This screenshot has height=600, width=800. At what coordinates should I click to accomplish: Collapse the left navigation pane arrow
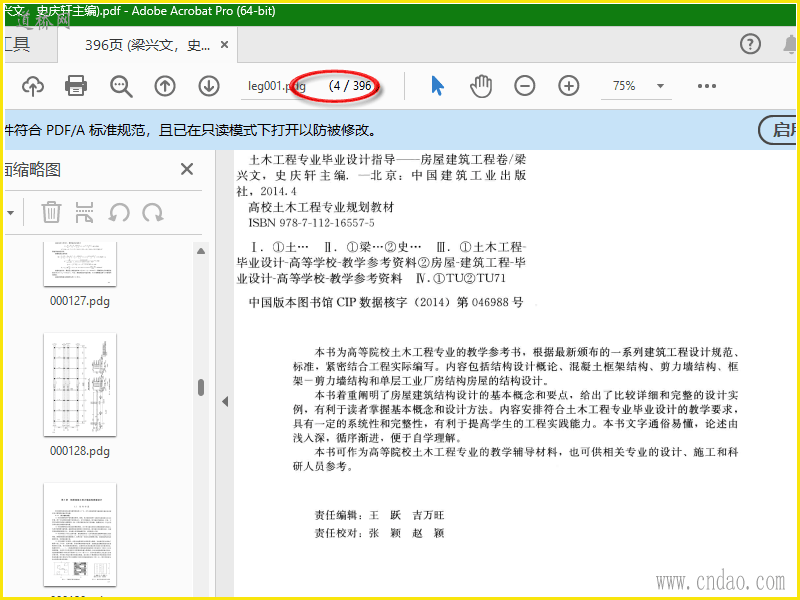pos(225,402)
